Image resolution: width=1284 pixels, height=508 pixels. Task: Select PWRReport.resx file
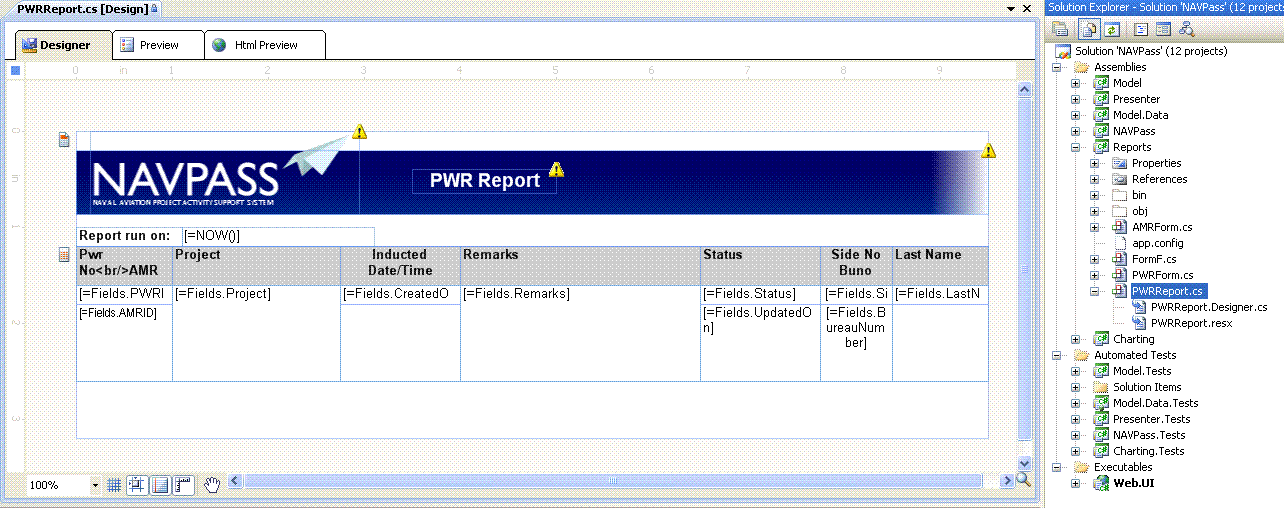[x=1191, y=323]
